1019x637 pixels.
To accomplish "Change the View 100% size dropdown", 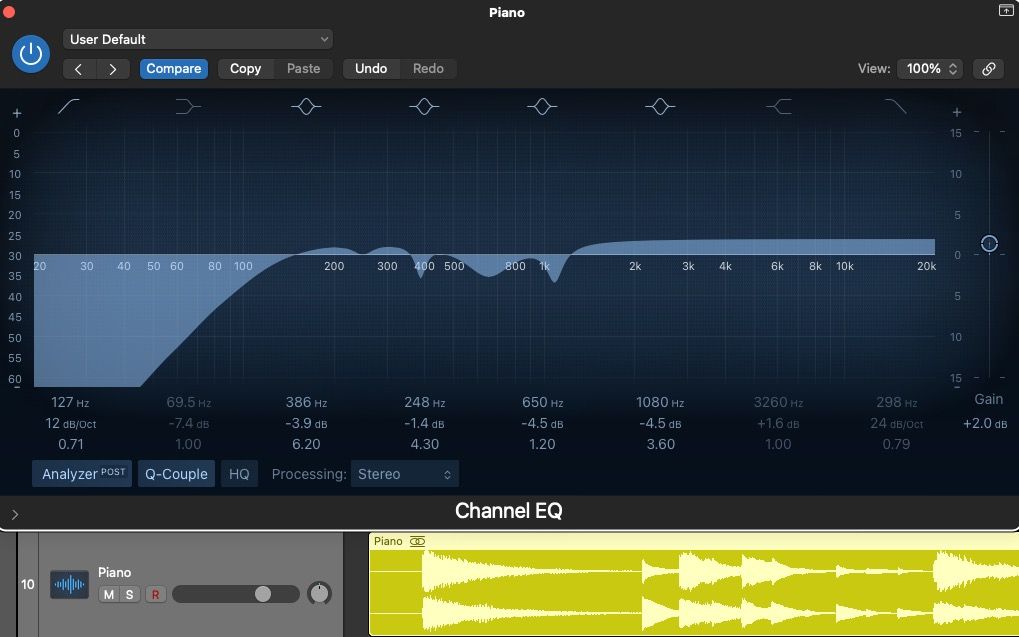I will coord(930,69).
